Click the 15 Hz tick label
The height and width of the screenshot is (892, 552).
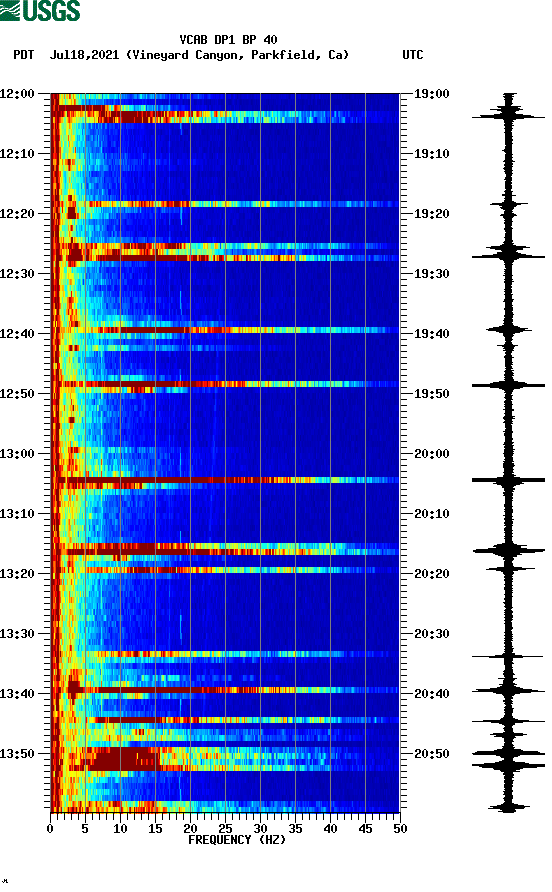pos(155,829)
